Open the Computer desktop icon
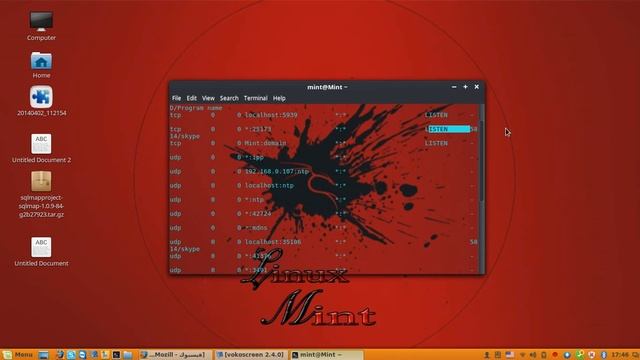This screenshot has height=360, width=640. 41,26
